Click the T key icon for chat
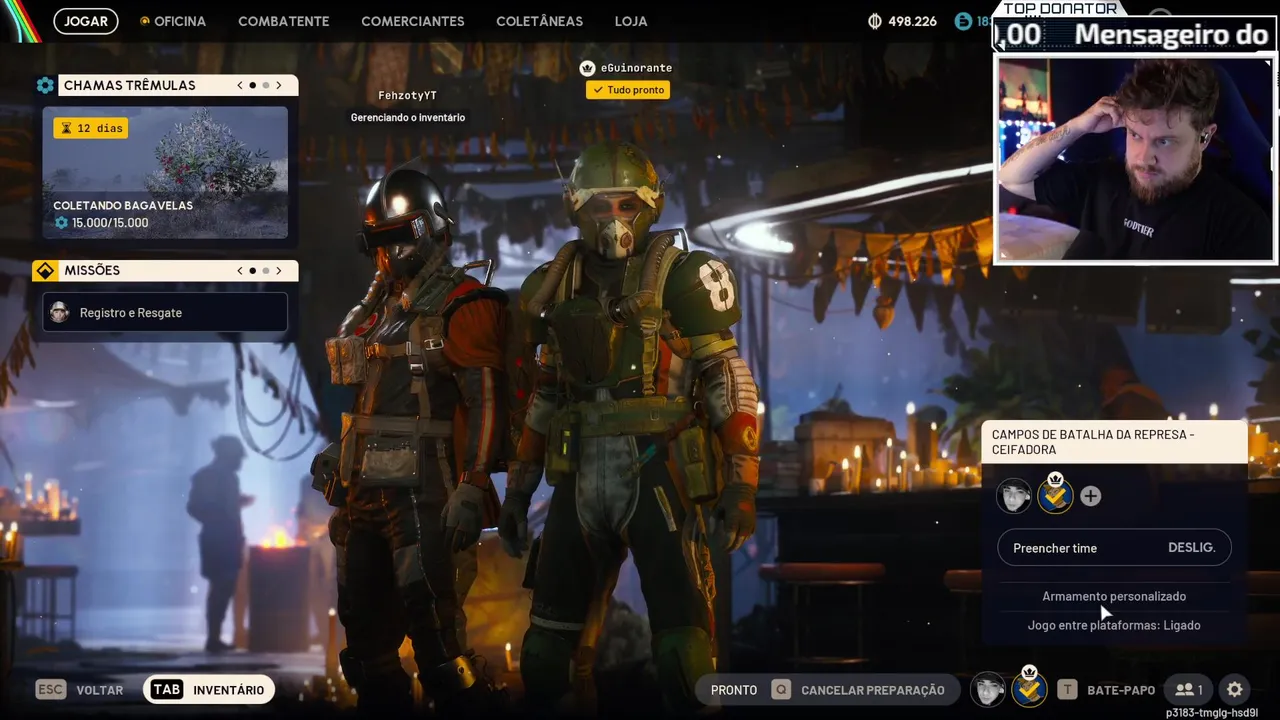The width and height of the screenshot is (1280, 720). (x=1068, y=689)
